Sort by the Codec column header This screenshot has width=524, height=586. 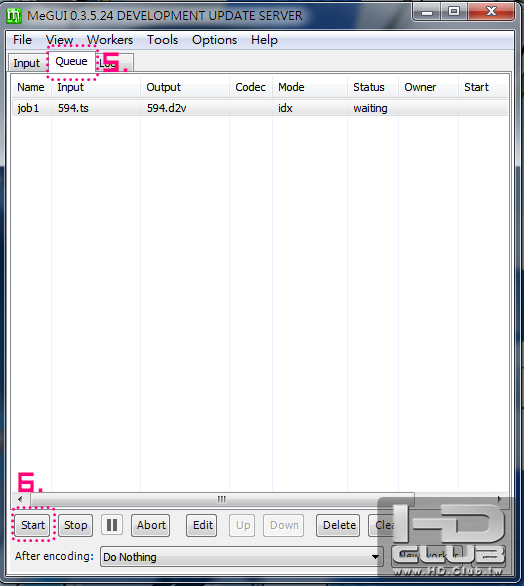coord(251,87)
